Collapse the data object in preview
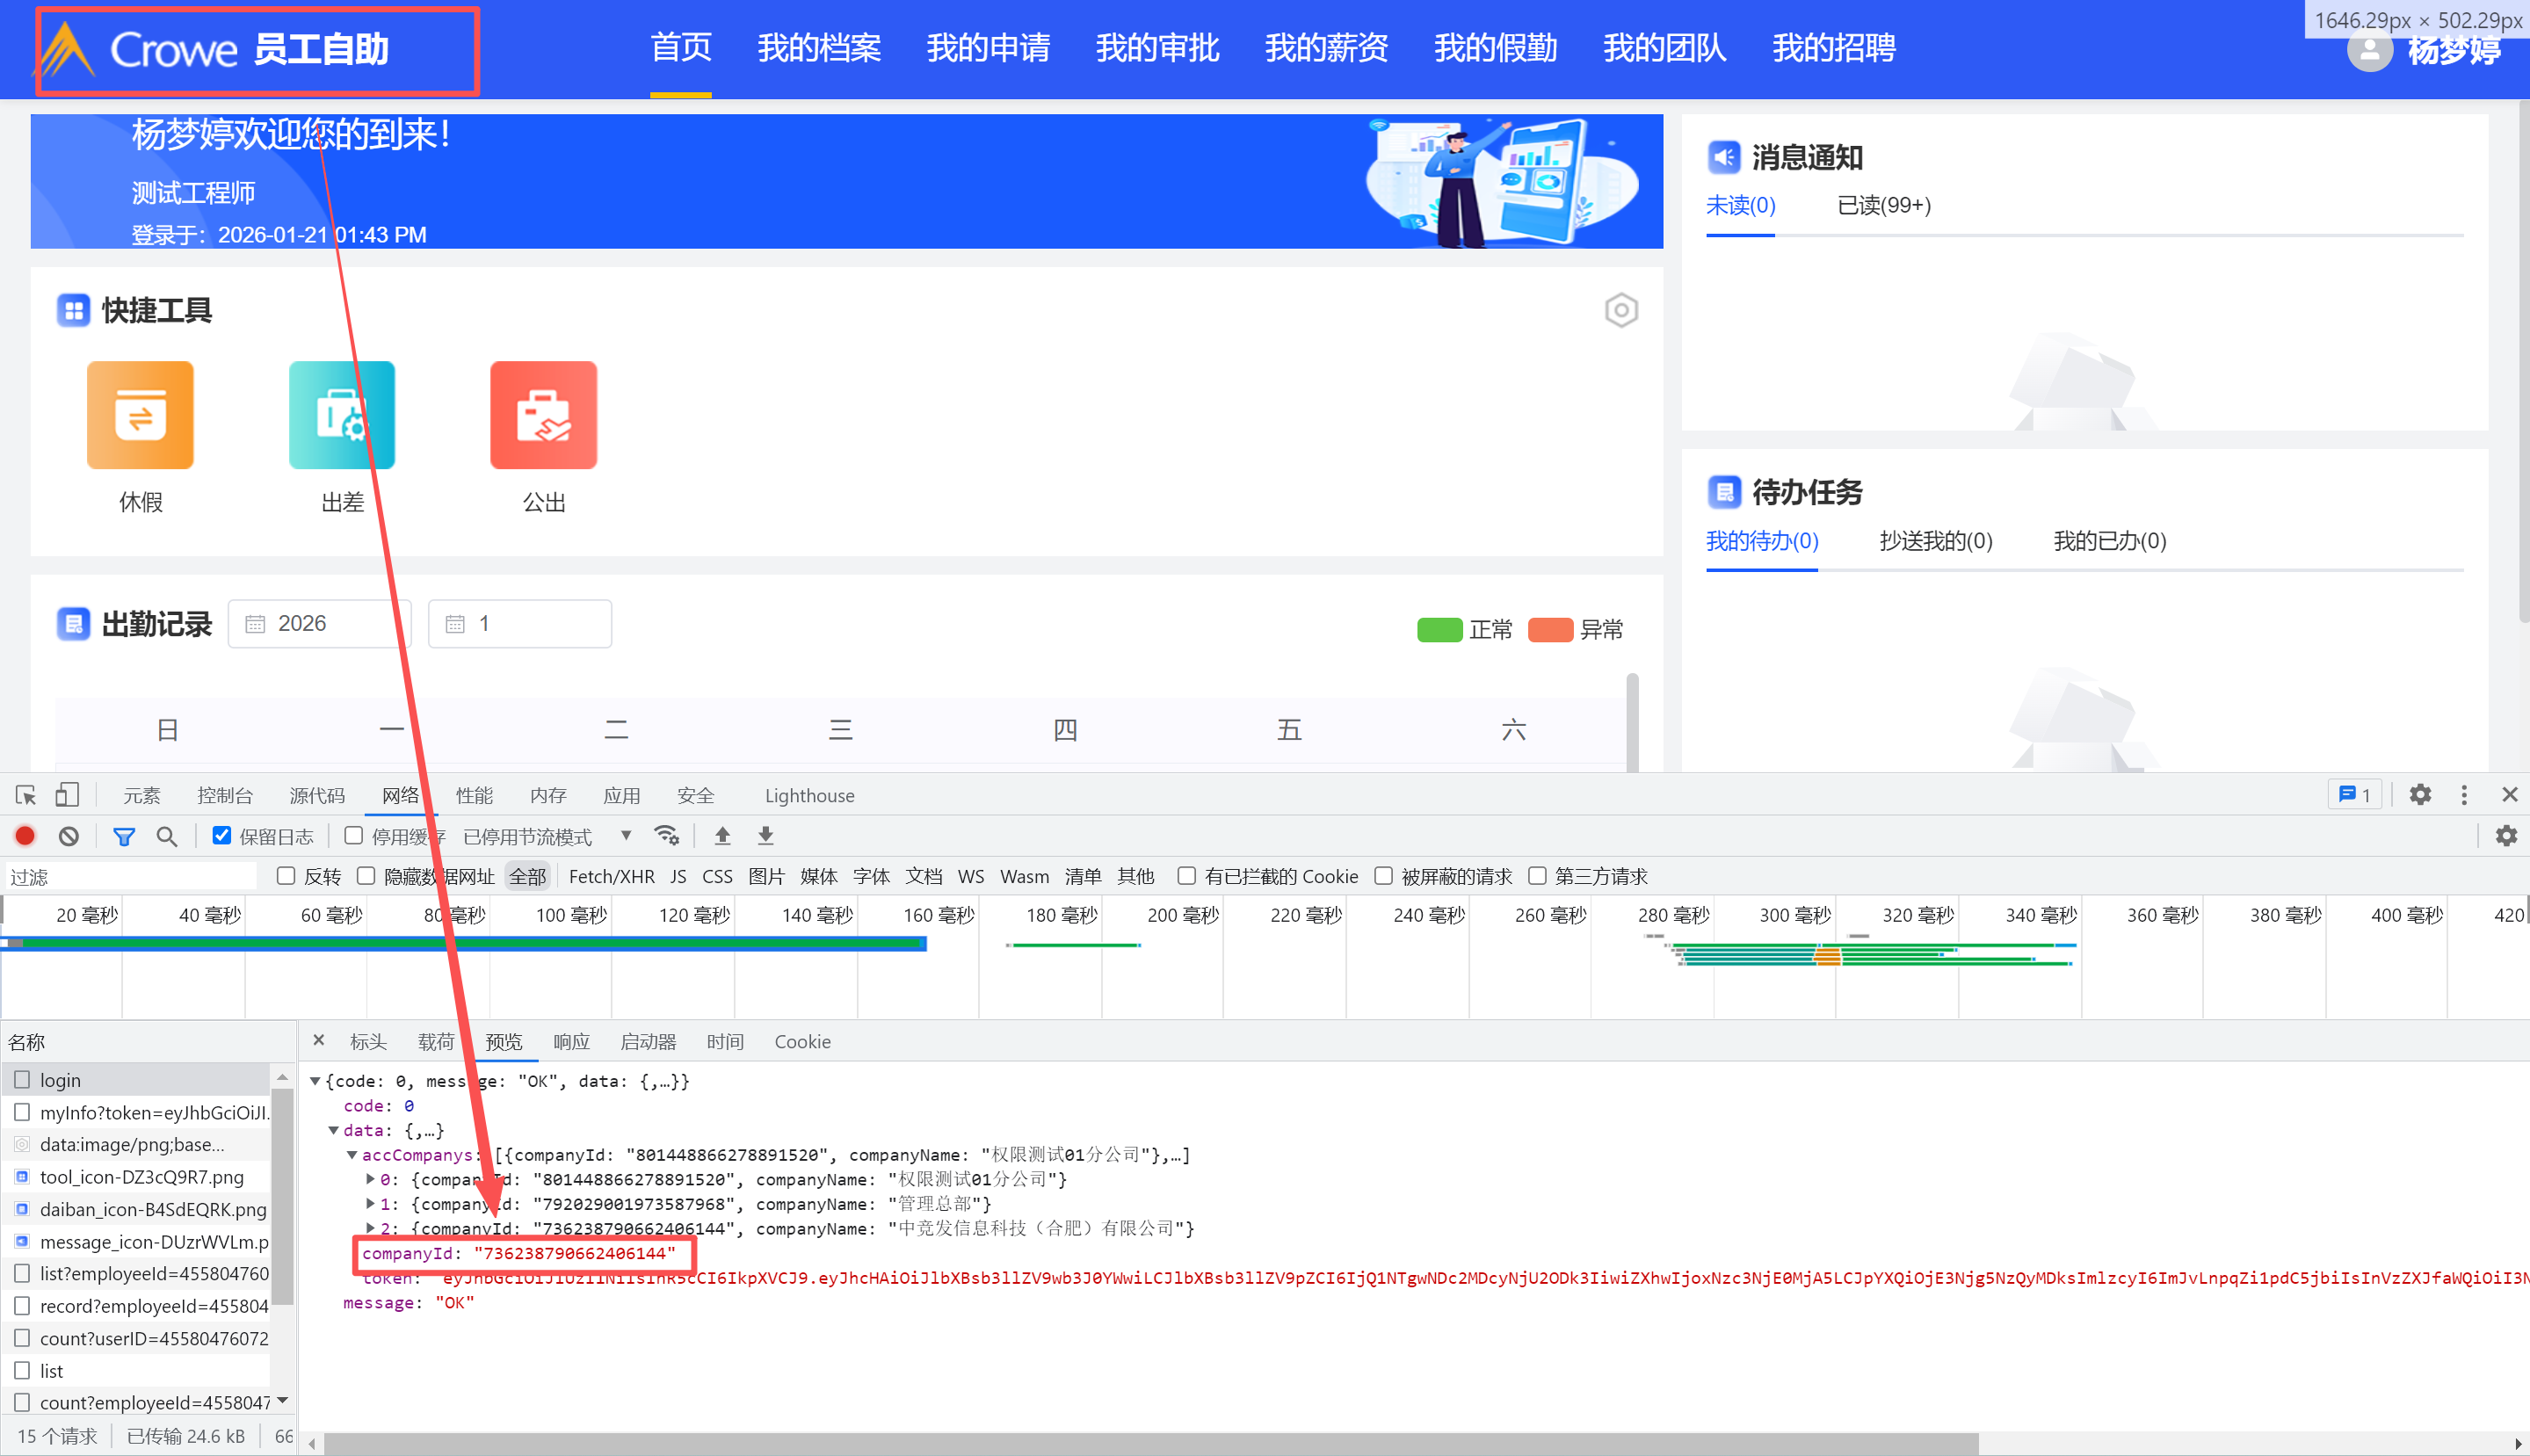Viewport: 2530px width, 1456px height. pyautogui.click(x=334, y=1131)
